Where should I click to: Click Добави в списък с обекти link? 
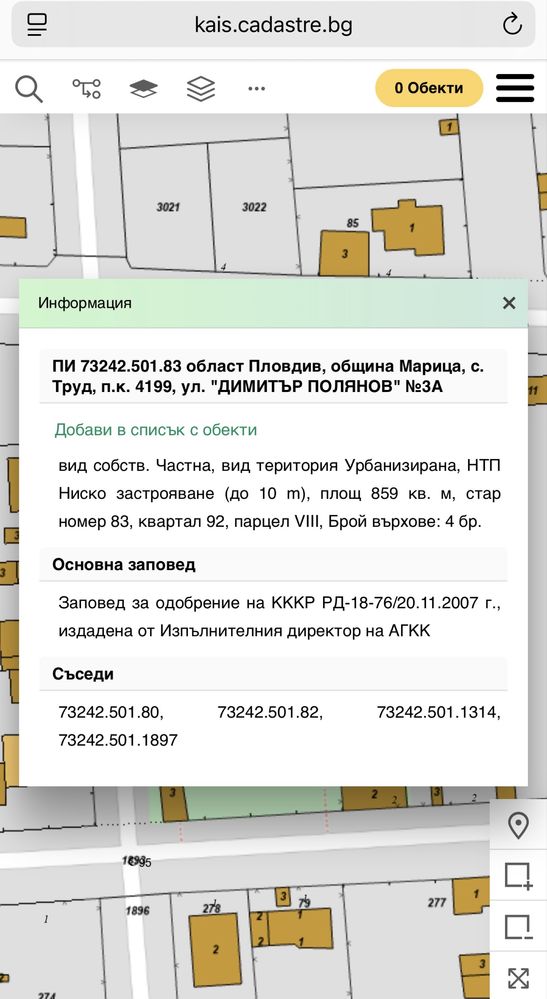click(155, 429)
